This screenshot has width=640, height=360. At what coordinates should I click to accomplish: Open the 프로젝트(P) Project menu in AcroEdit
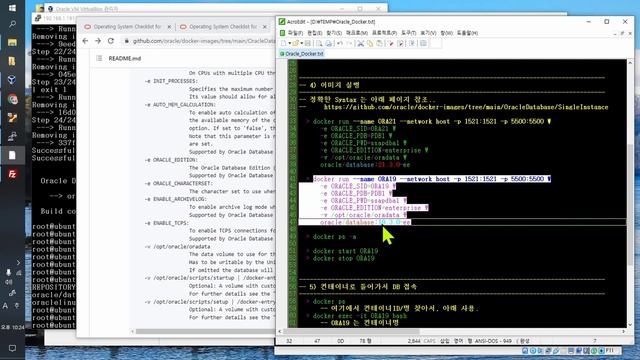click(x=384, y=33)
